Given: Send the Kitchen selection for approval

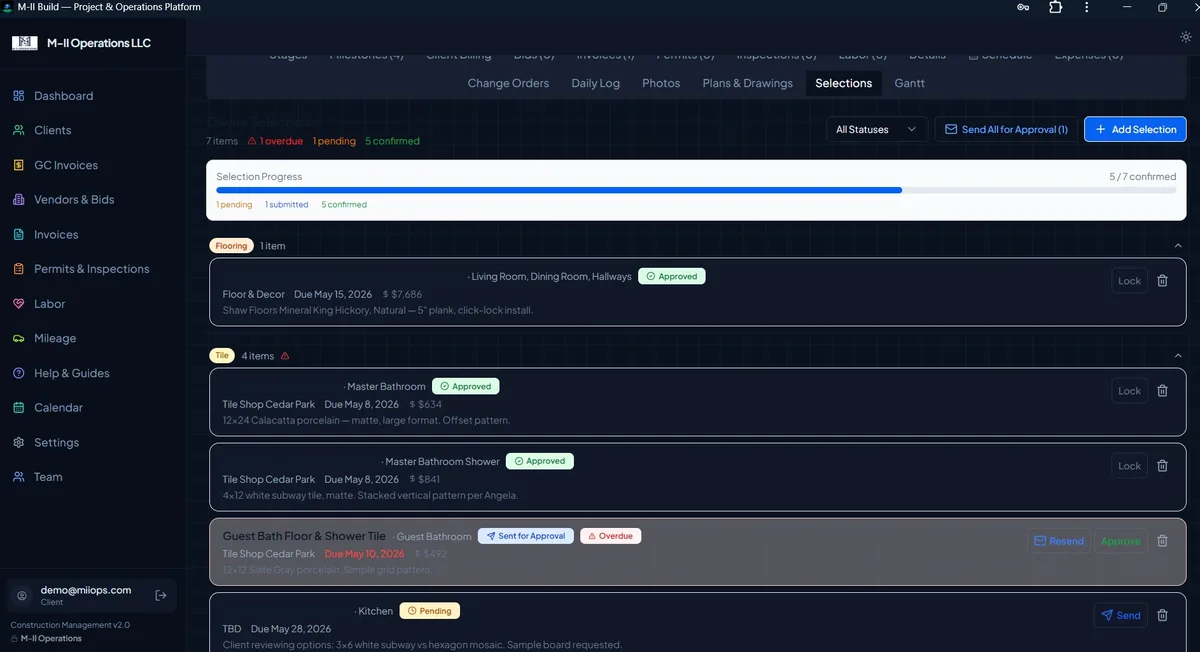Looking at the screenshot, I should [x=1120, y=615].
